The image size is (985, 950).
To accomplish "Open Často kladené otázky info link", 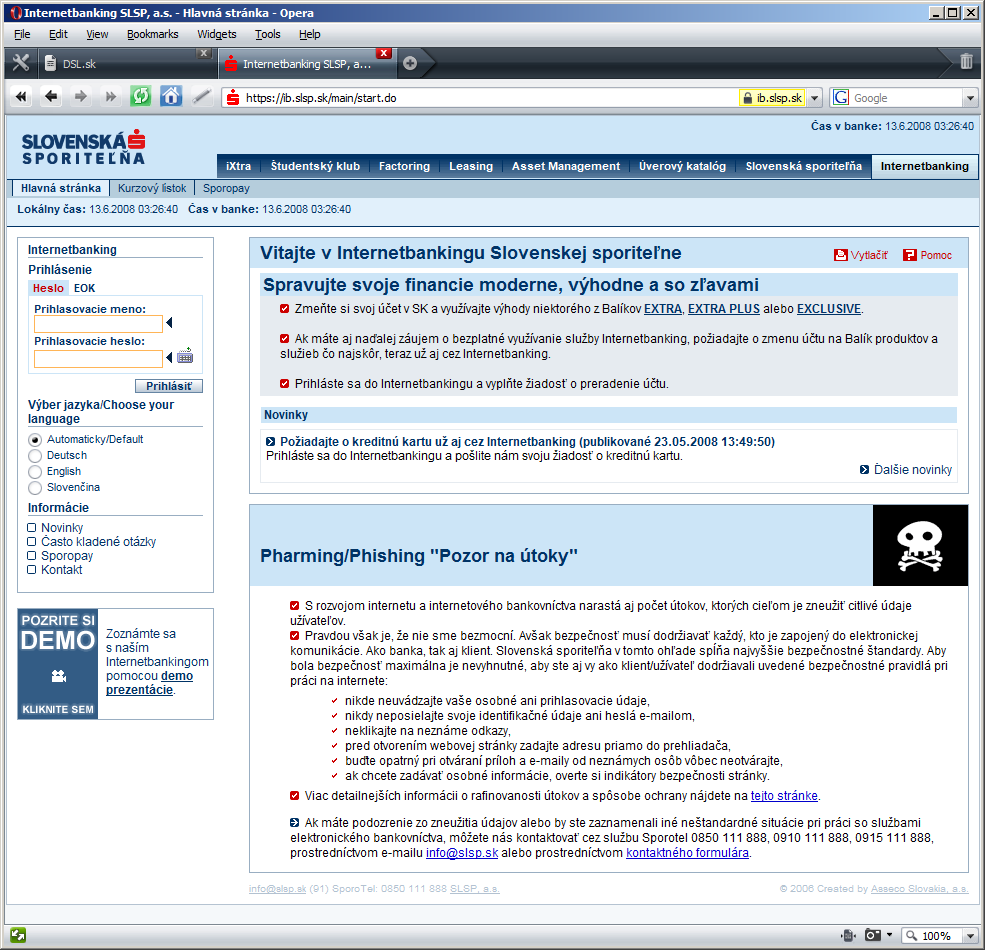I will [98, 542].
